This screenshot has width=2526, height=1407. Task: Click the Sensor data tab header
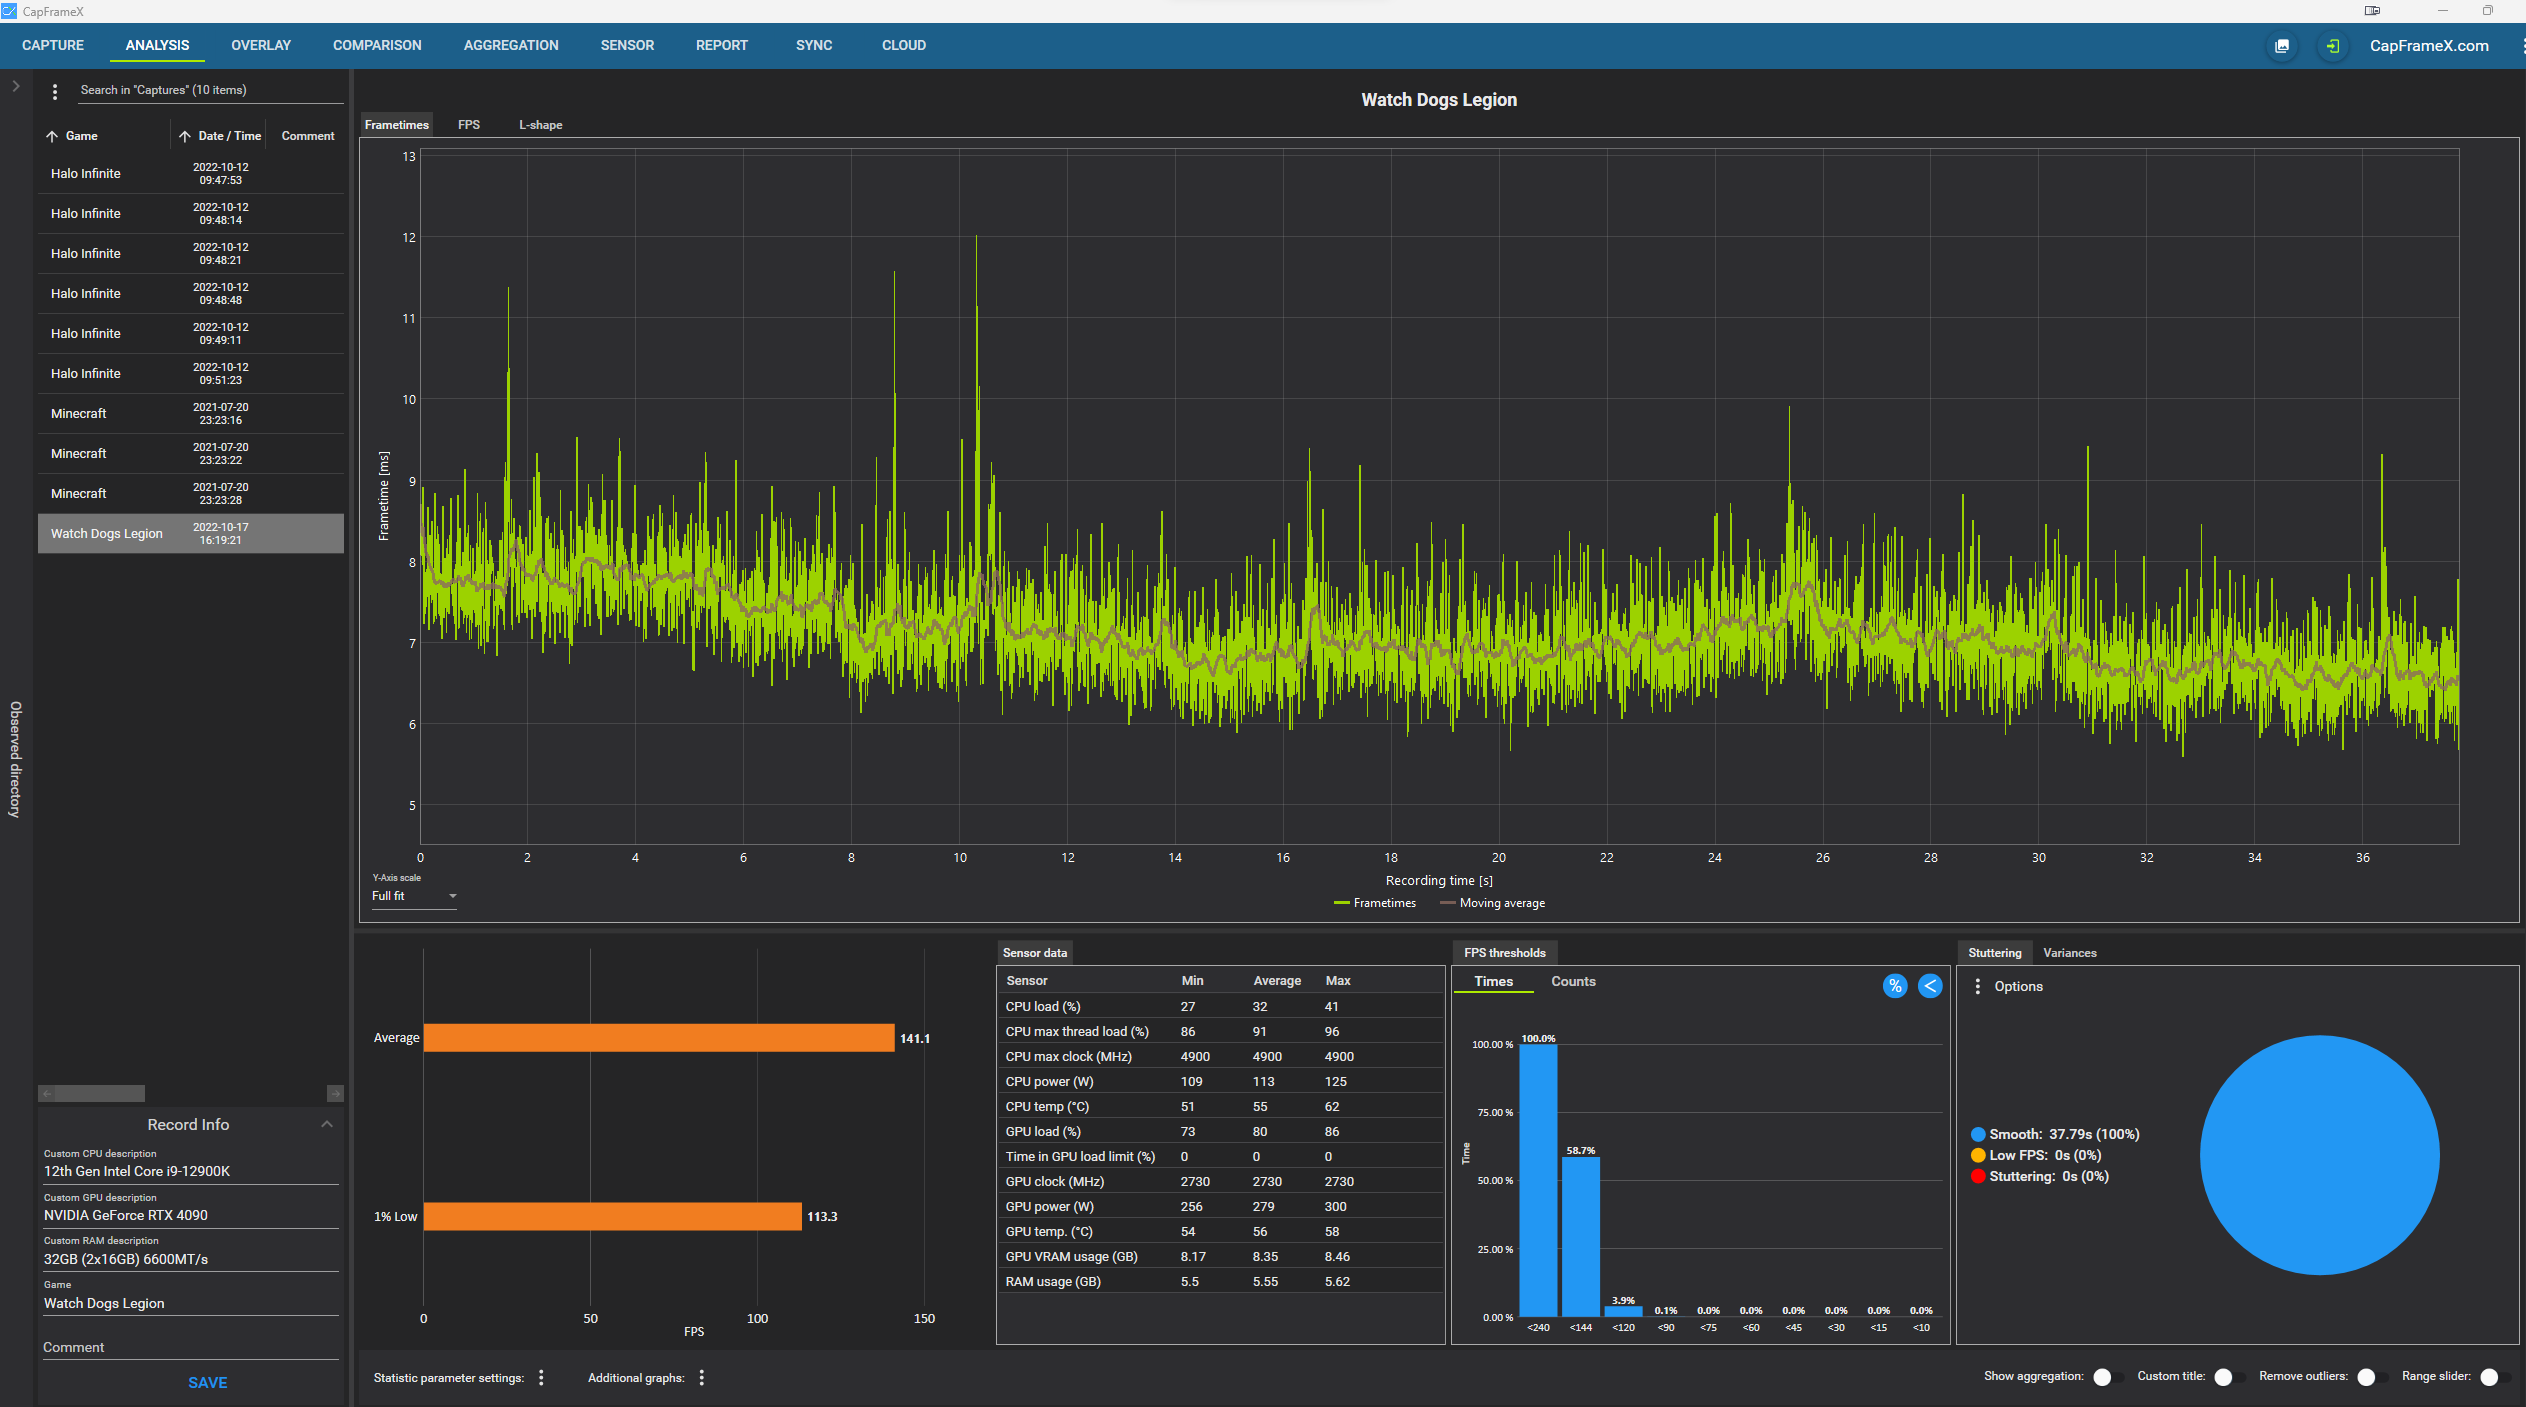pyautogui.click(x=1035, y=953)
